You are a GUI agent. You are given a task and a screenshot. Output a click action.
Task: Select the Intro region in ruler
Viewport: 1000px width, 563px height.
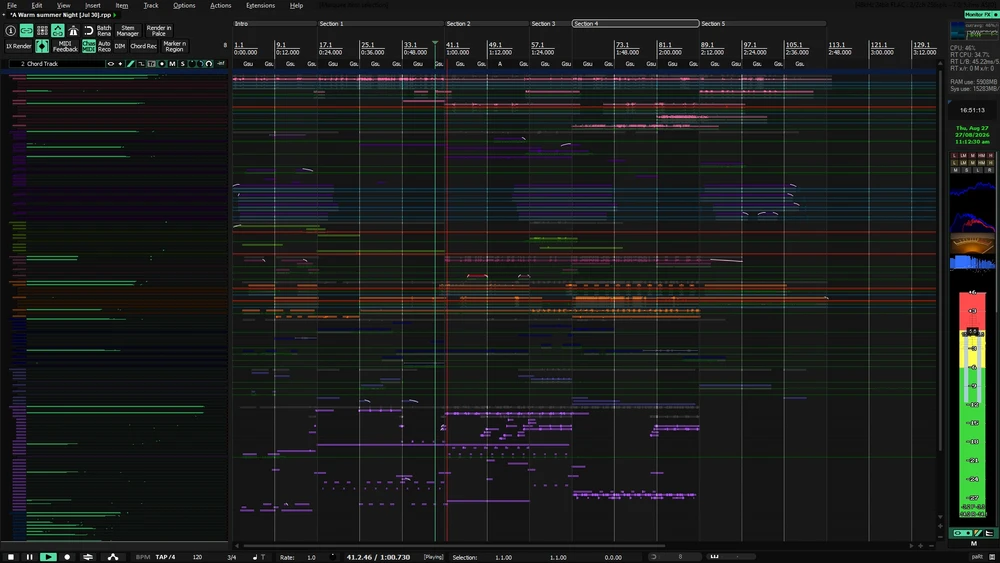pos(274,24)
